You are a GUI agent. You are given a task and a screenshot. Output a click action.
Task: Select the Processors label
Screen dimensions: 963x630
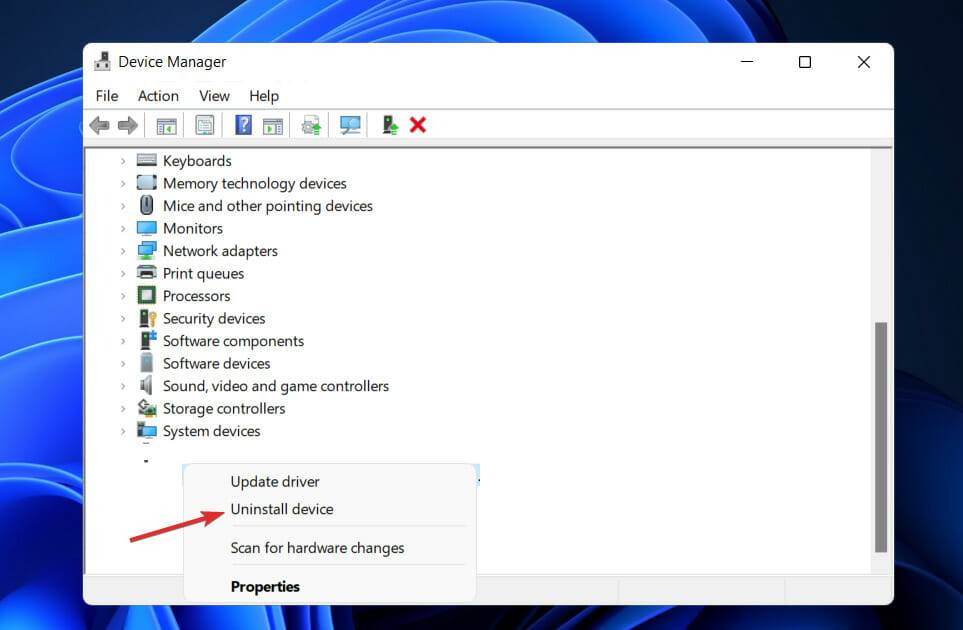[x=197, y=296]
